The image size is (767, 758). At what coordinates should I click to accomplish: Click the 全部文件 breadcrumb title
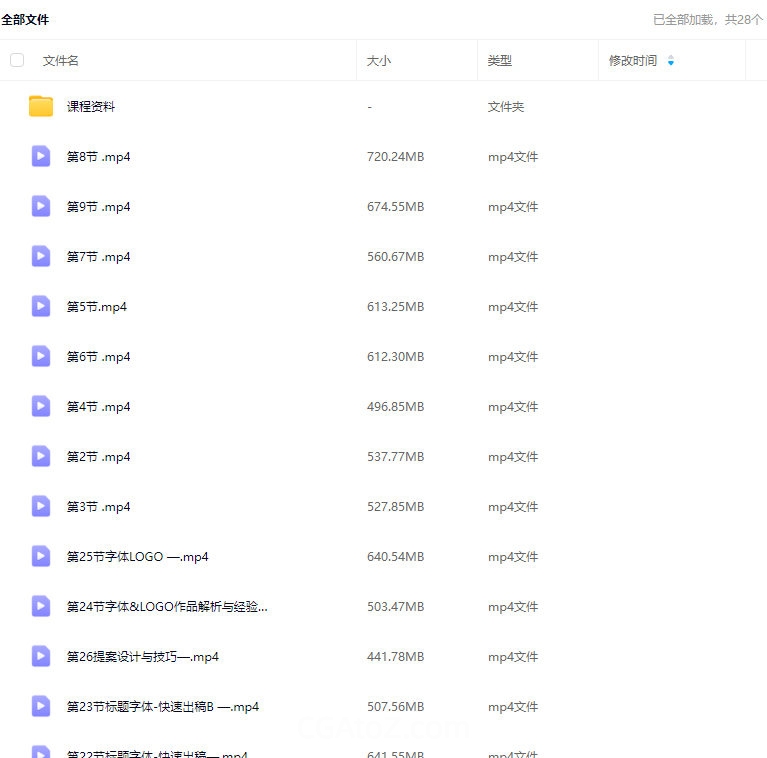25,19
